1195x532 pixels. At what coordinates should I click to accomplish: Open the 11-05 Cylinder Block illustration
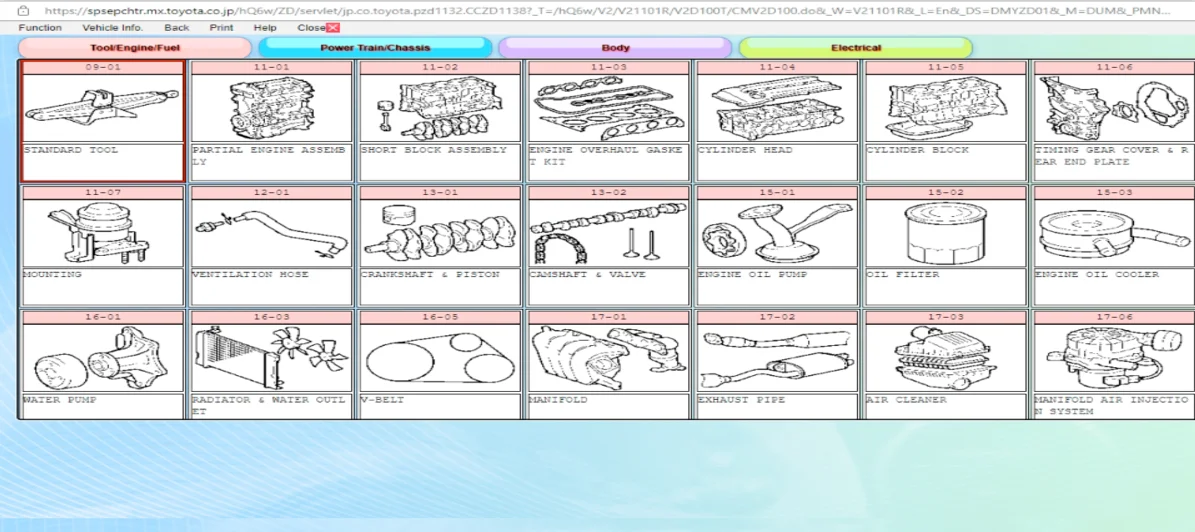[945, 107]
